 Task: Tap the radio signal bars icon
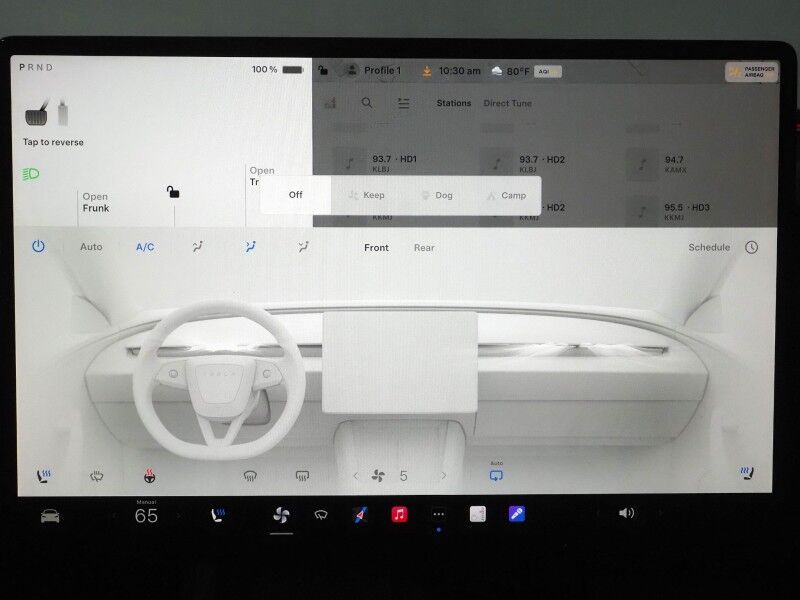pyautogui.click(x=330, y=103)
